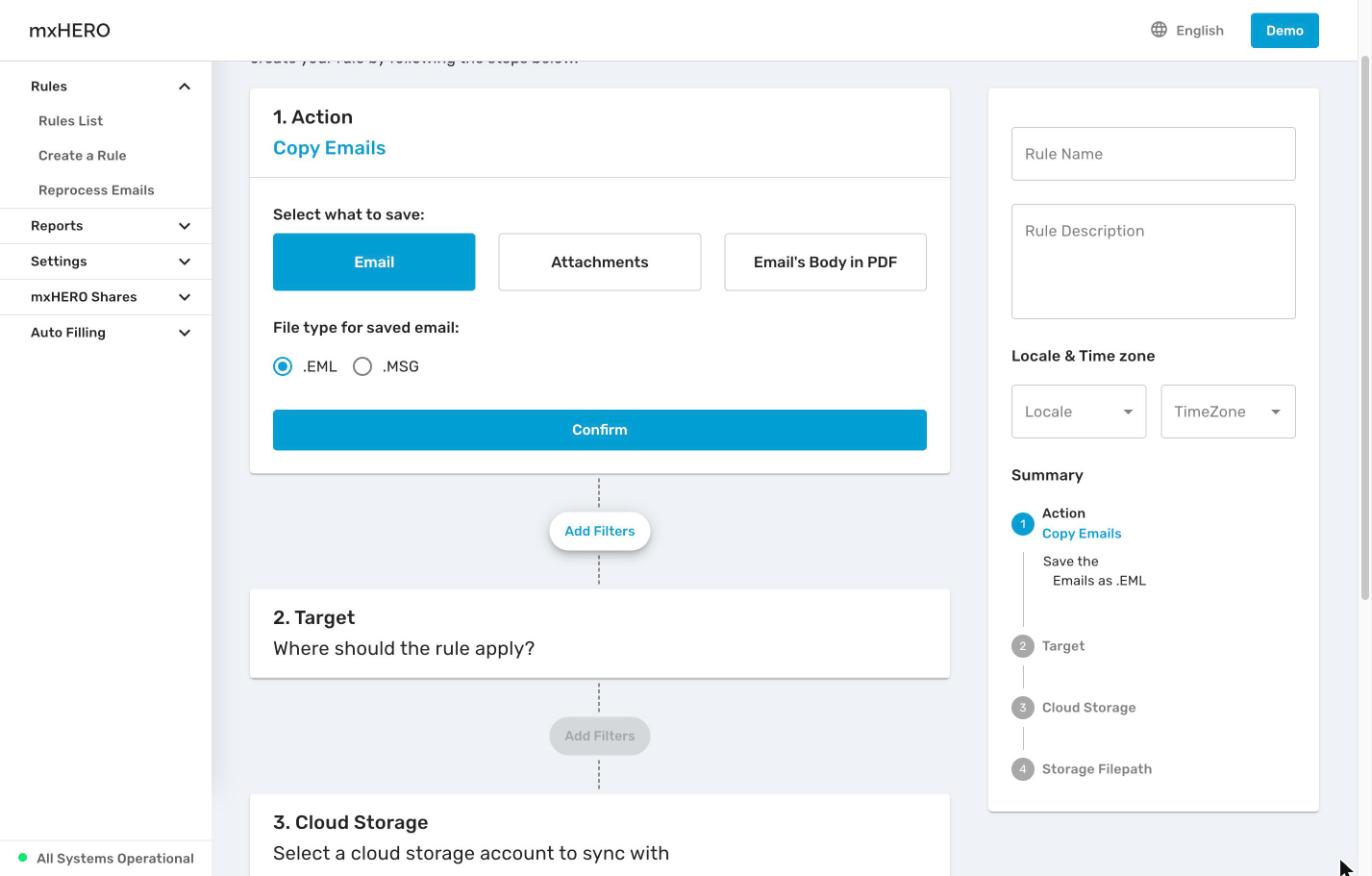Choose Email as what to save

click(x=374, y=262)
